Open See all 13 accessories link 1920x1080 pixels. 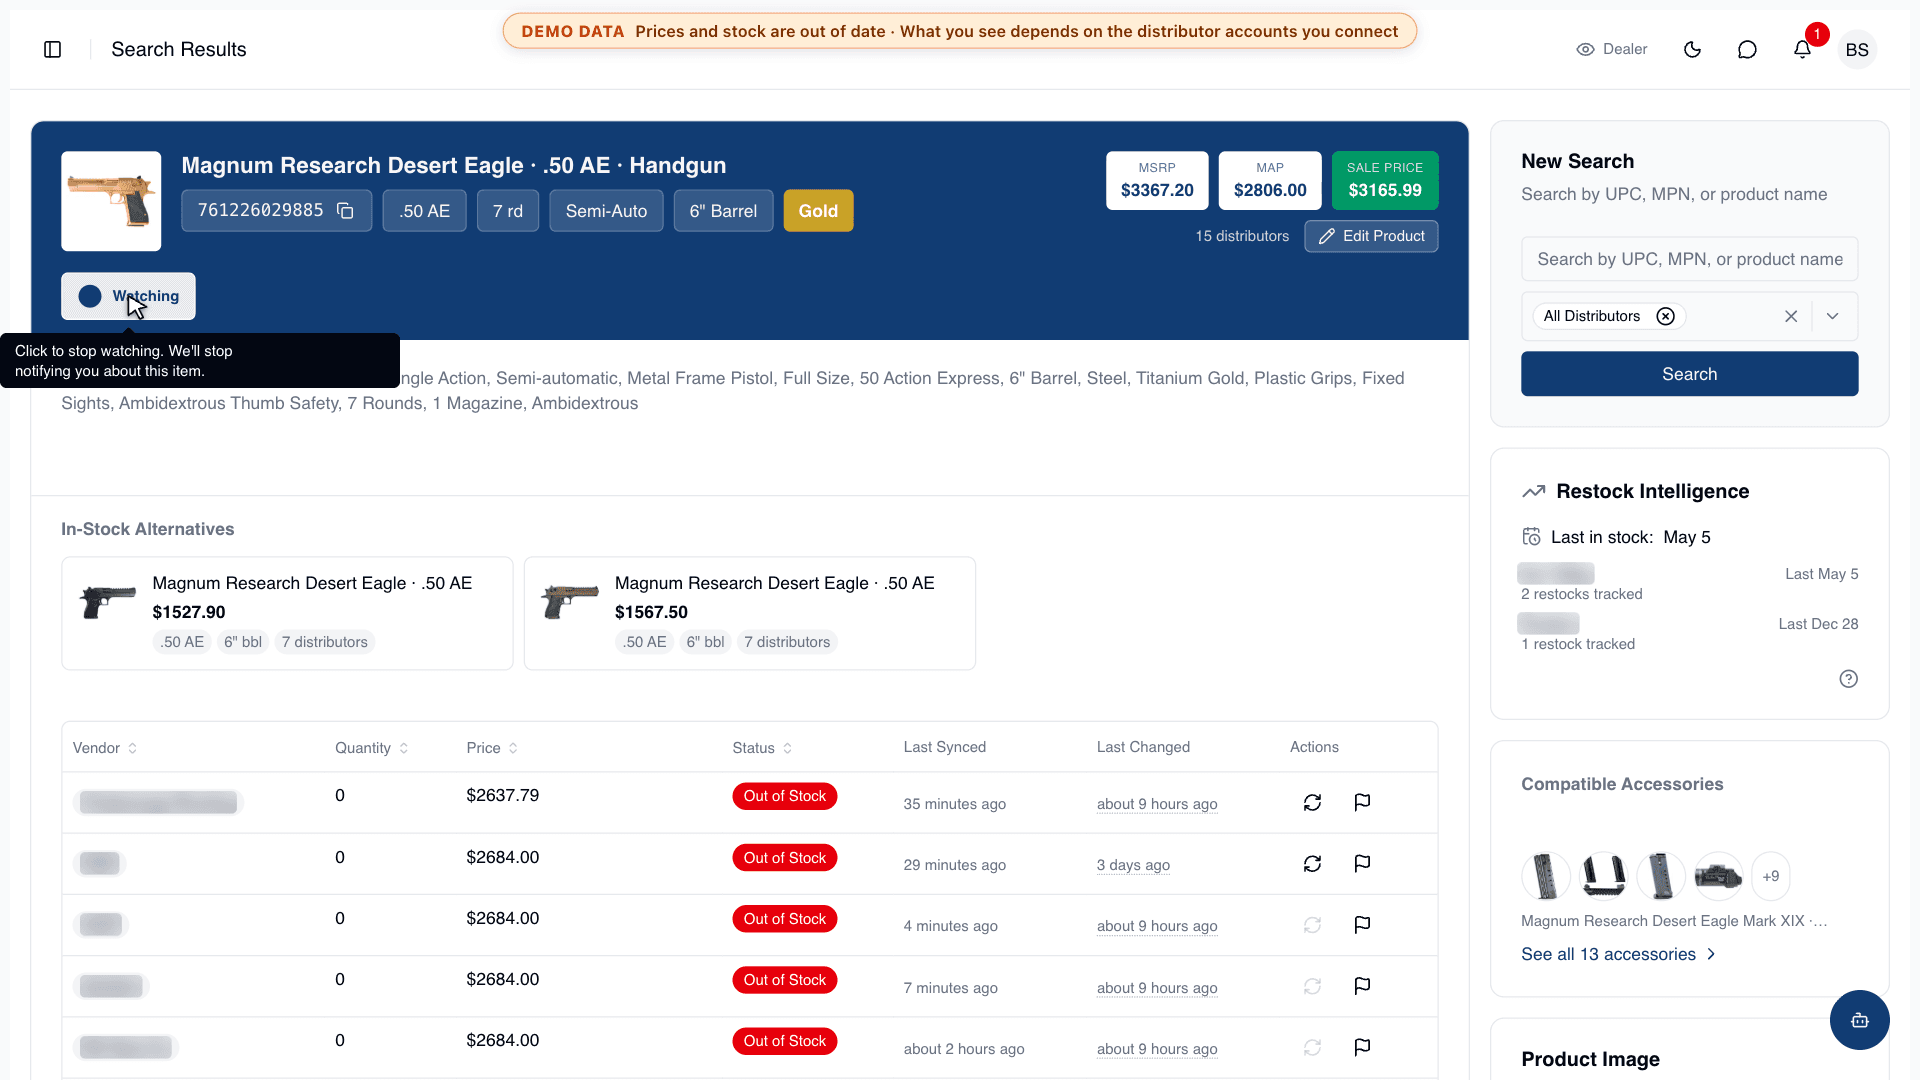pyautogui.click(x=1618, y=954)
